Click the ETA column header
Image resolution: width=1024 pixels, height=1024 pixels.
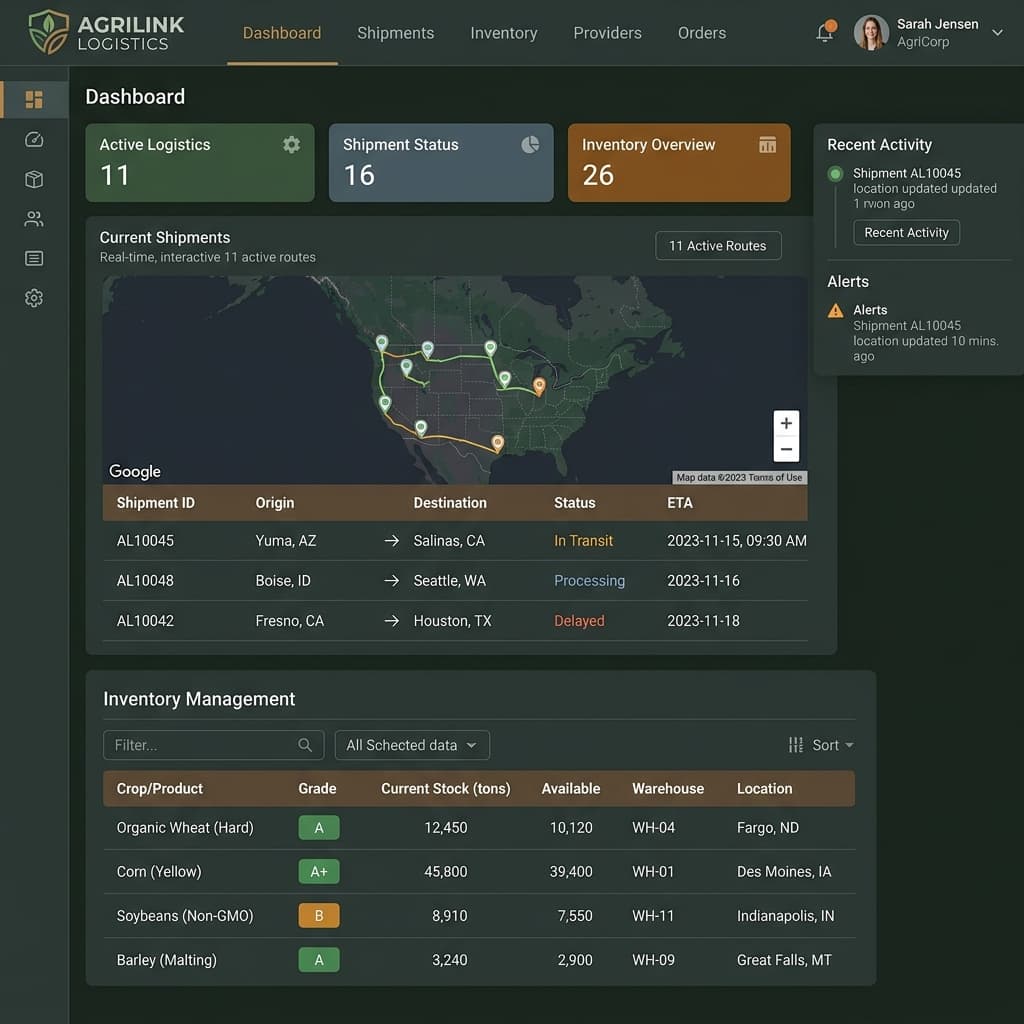tap(680, 503)
